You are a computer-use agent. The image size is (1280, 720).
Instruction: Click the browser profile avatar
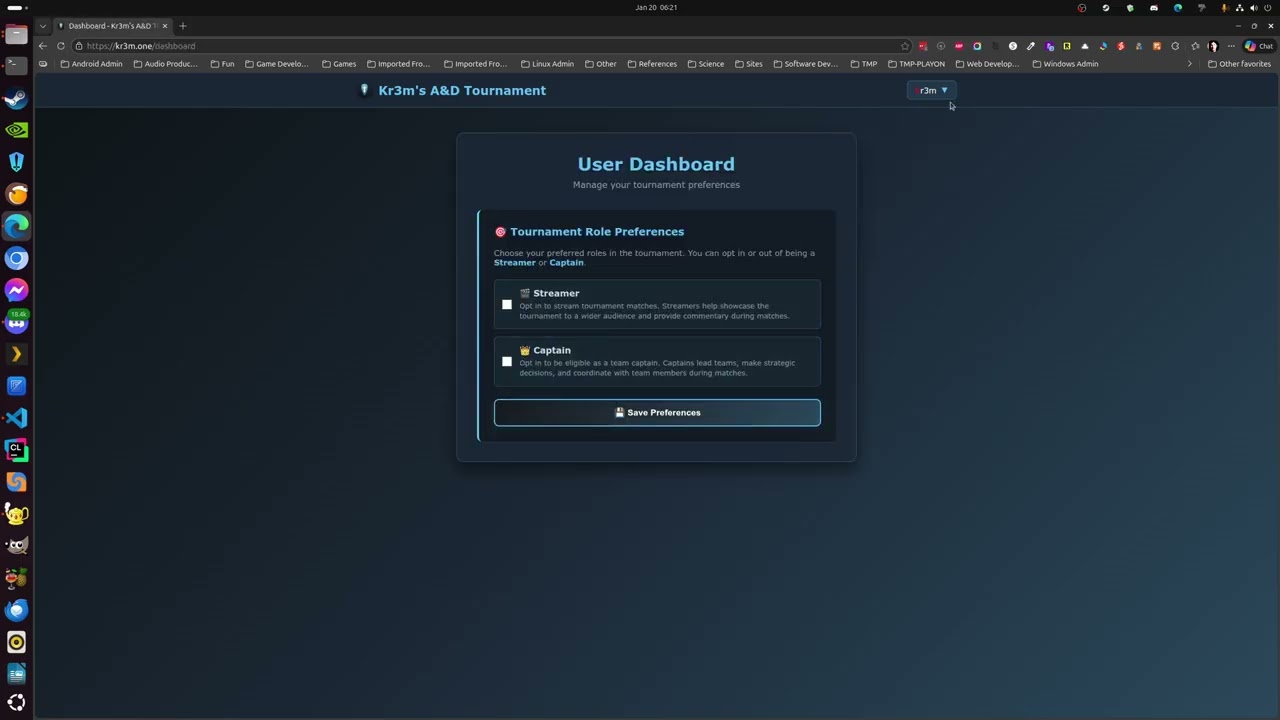(x=1213, y=46)
